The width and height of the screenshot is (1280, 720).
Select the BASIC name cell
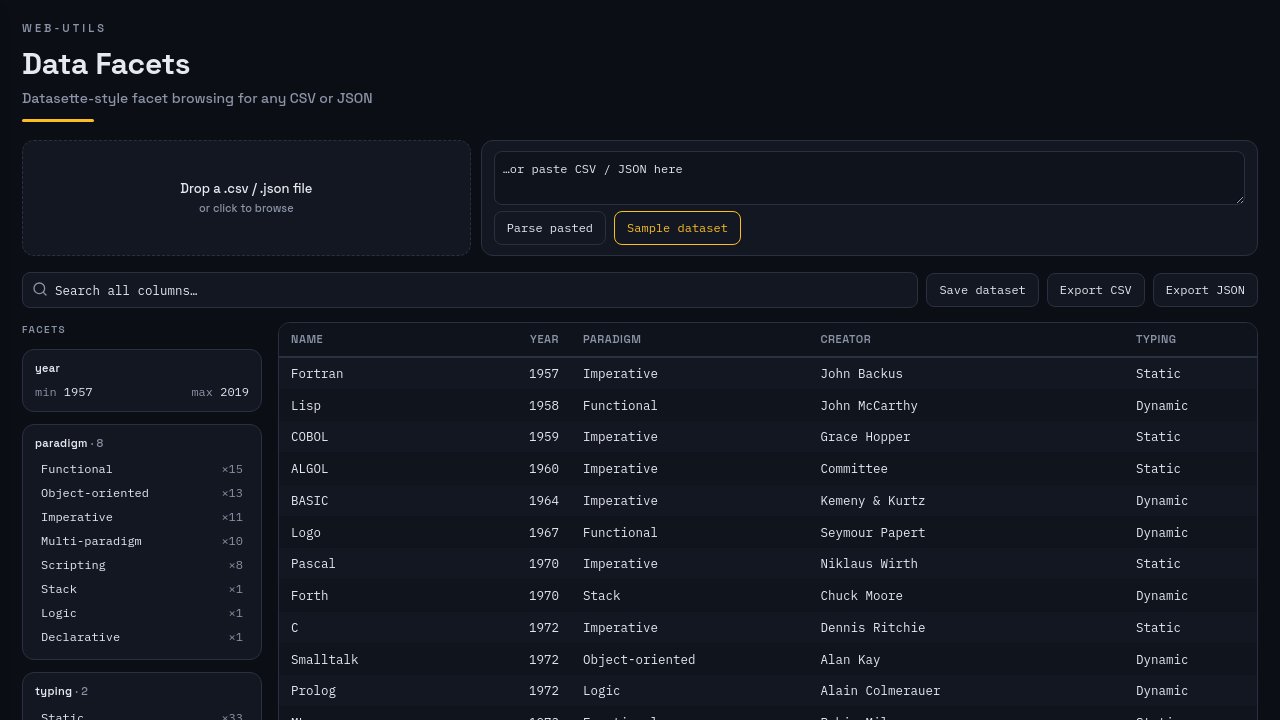point(309,501)
